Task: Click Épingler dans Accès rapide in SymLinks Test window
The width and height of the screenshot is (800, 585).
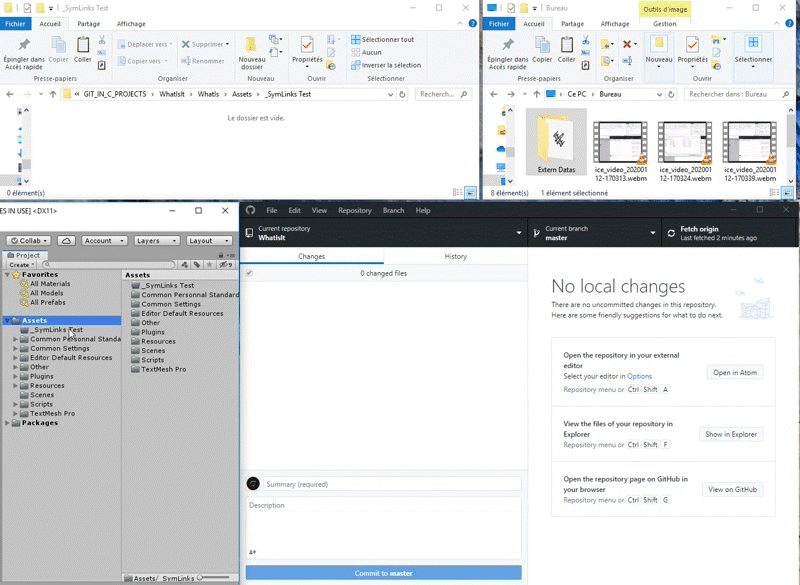Action: tap(23, 53)
